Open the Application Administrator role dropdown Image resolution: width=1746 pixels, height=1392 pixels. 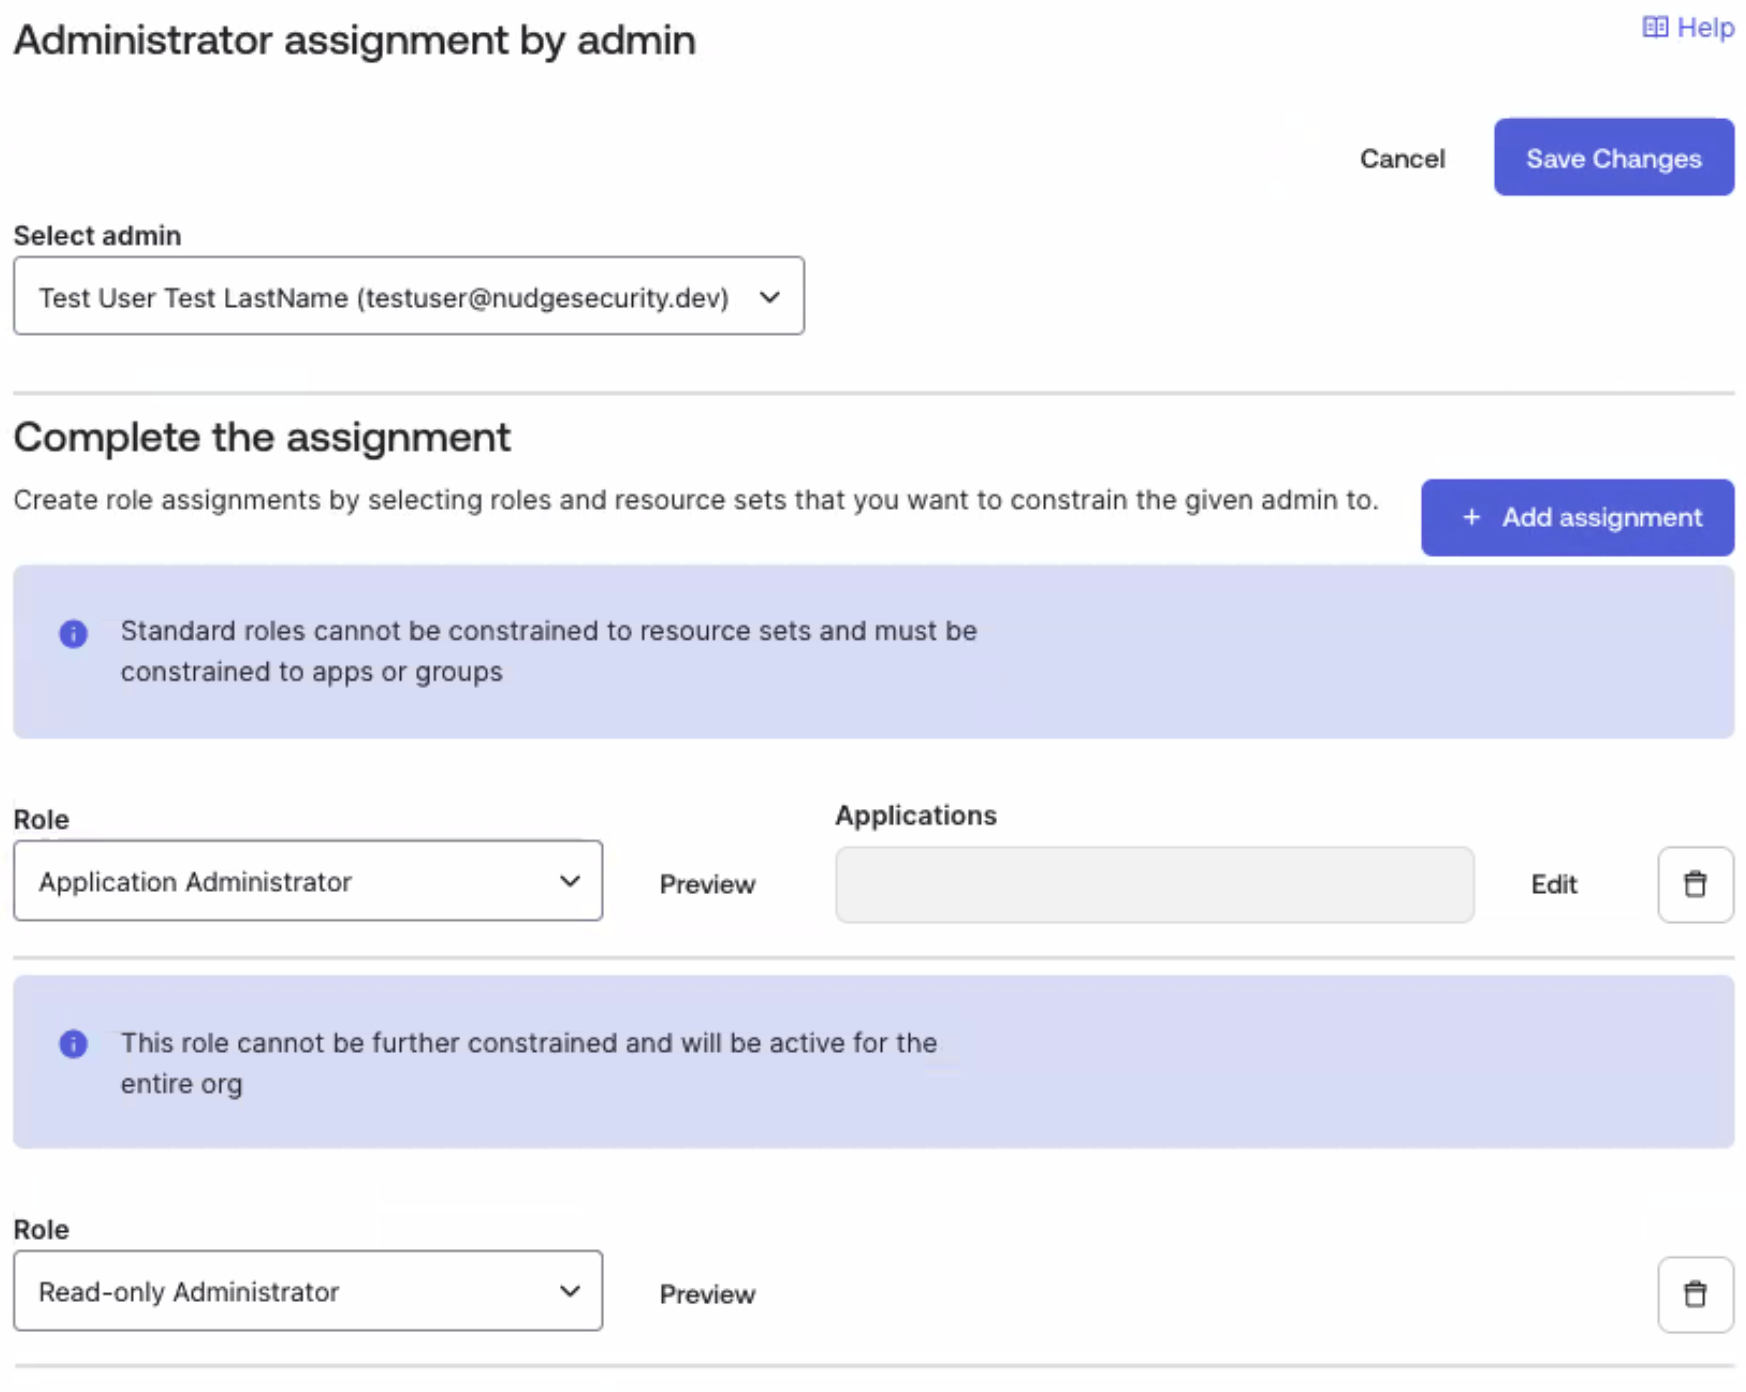click(290, 881)
